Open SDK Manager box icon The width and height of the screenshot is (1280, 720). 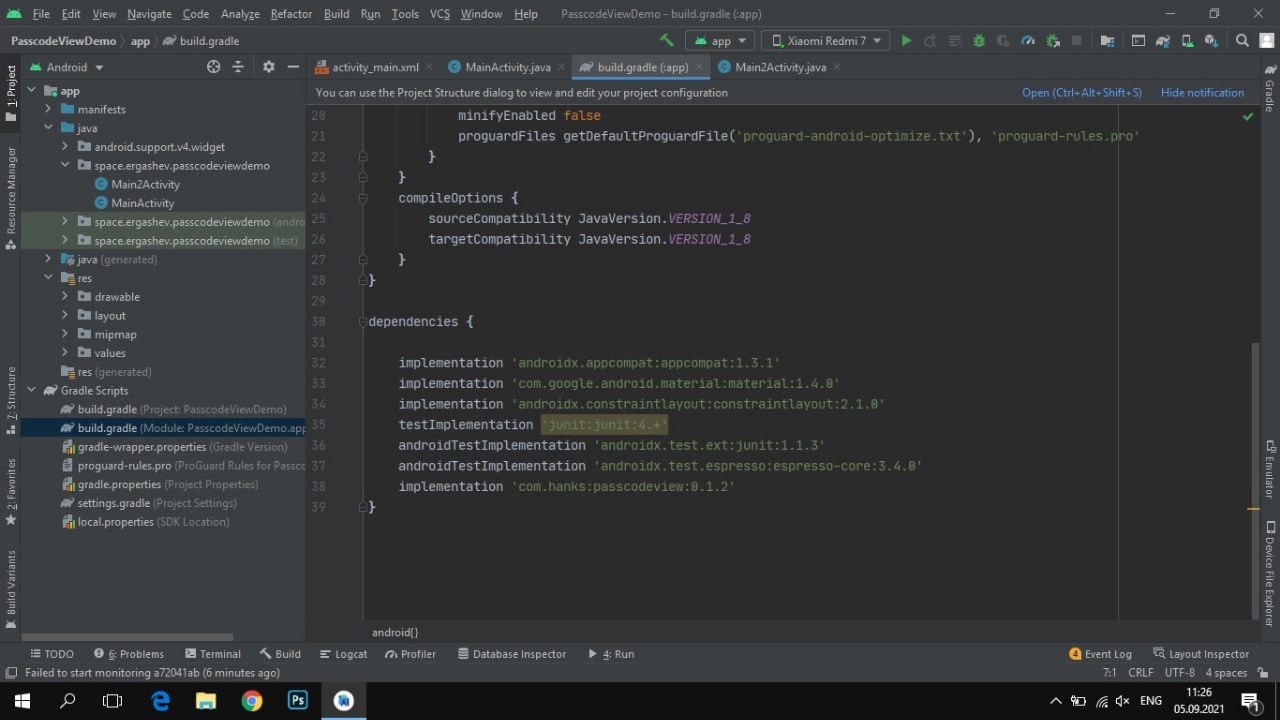pos(1211,41)
